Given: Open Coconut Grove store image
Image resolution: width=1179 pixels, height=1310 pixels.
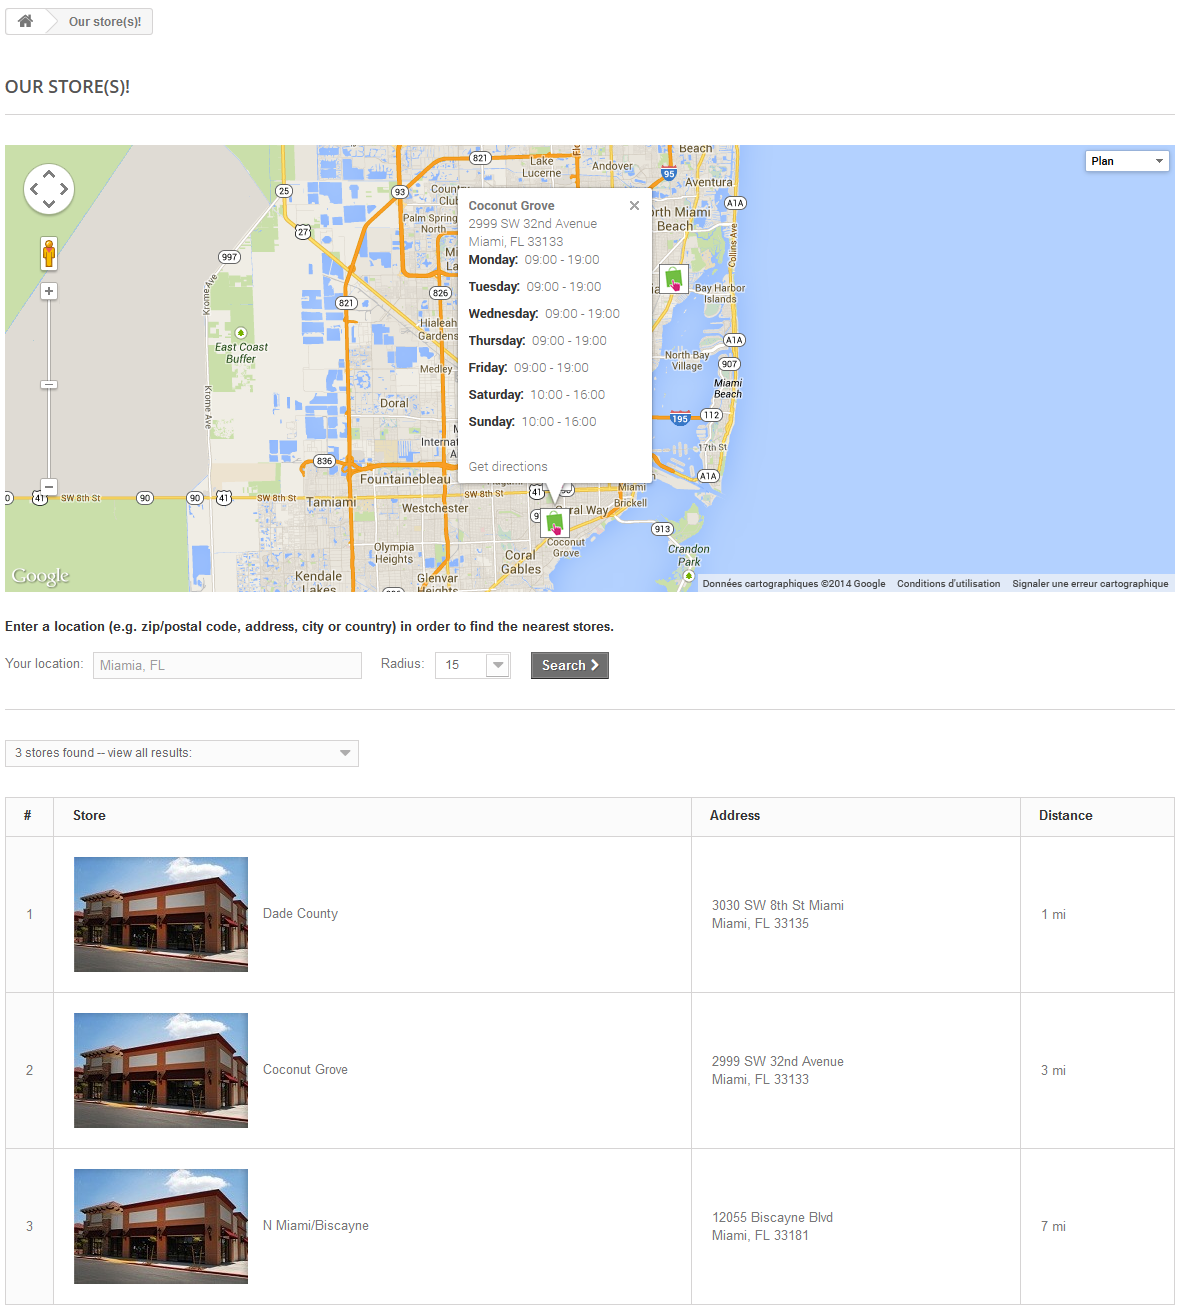Looking at the screenshot, I should [x=161, y=1070].
